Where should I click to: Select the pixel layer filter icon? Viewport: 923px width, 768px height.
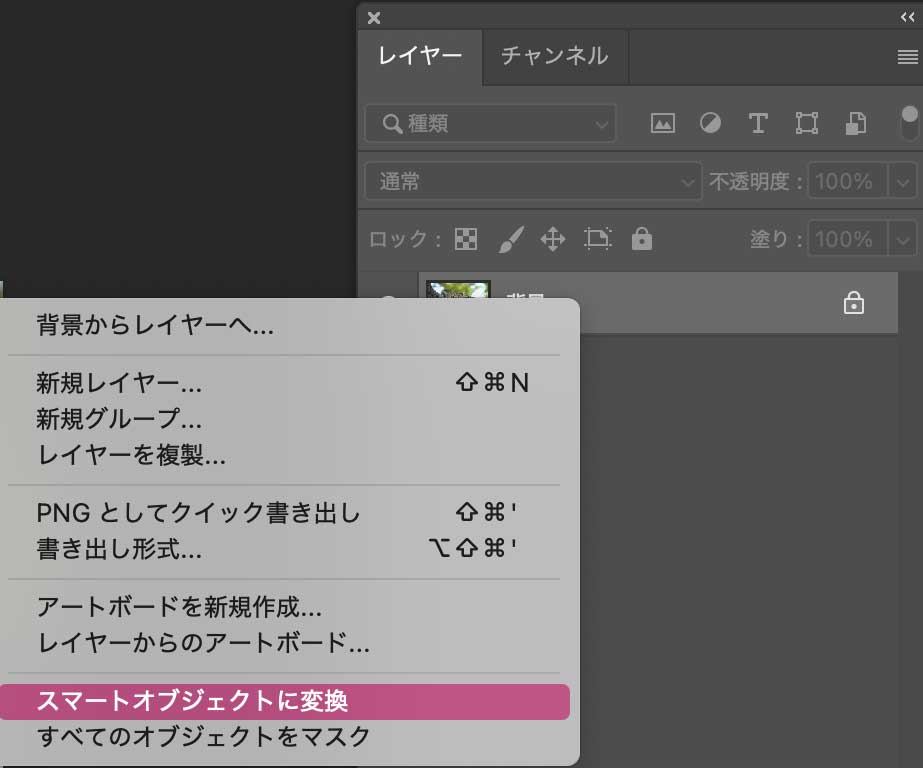(661, 123)
